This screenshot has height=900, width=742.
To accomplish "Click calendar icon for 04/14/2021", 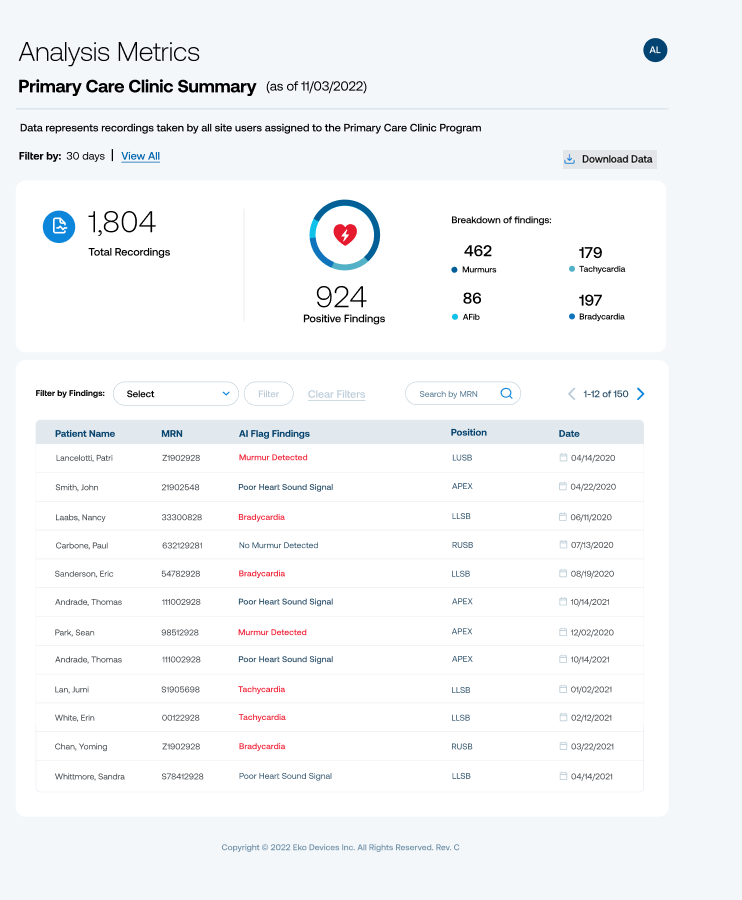I will (564, 776).
